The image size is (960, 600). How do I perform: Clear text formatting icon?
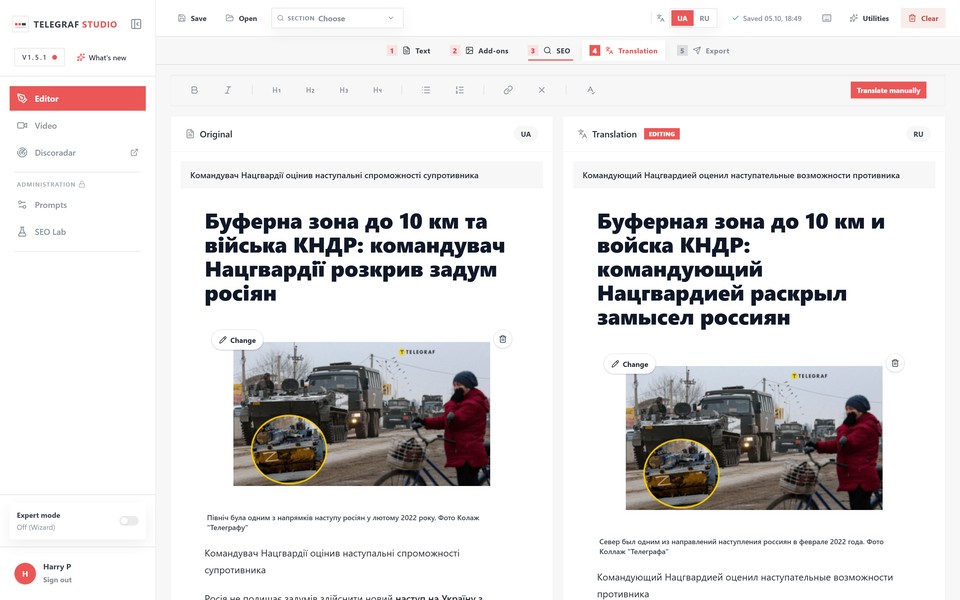[x=591, y=90]
